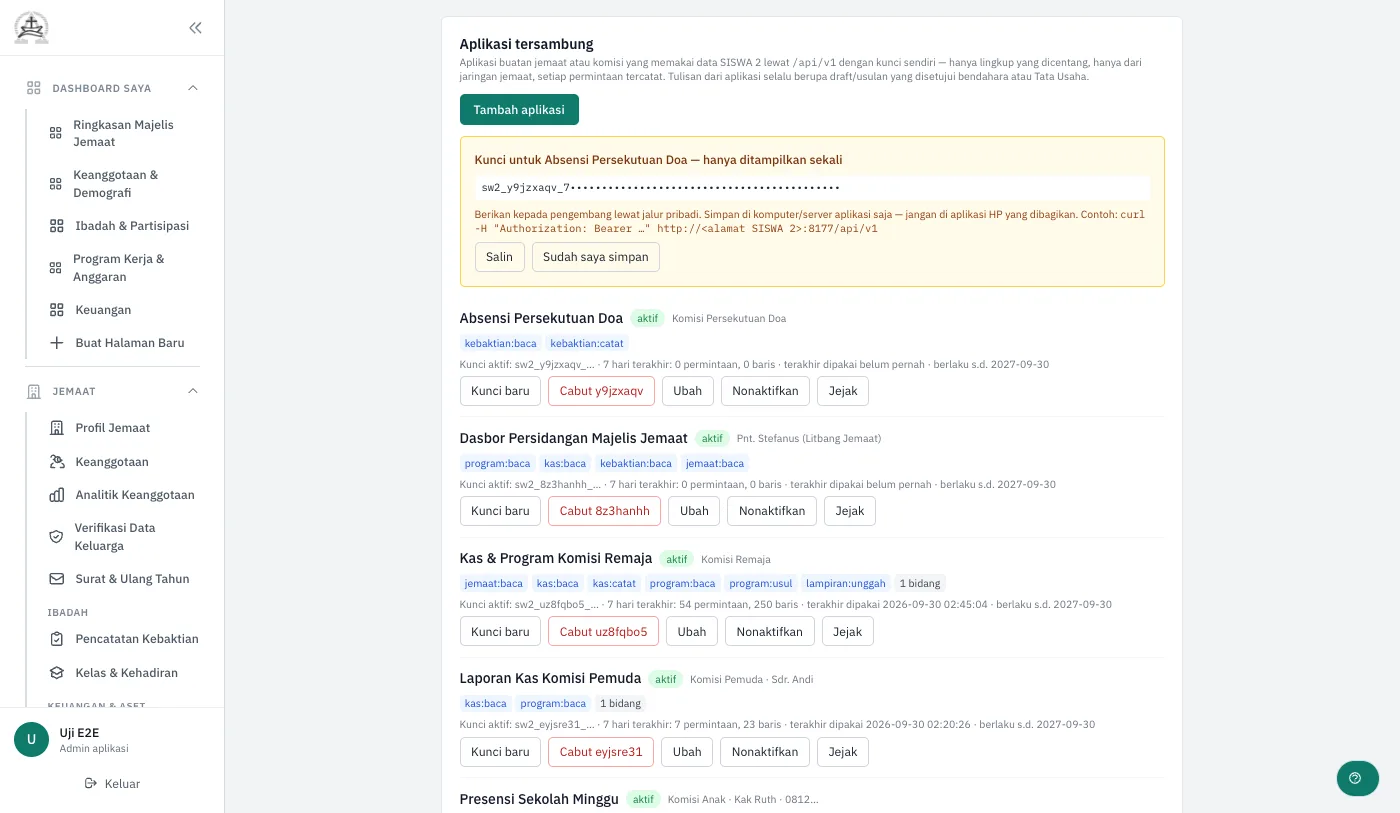
Task: Open Jejak for Laporan Kas Komisi Pemuda
Action: (x=843, y=751)
